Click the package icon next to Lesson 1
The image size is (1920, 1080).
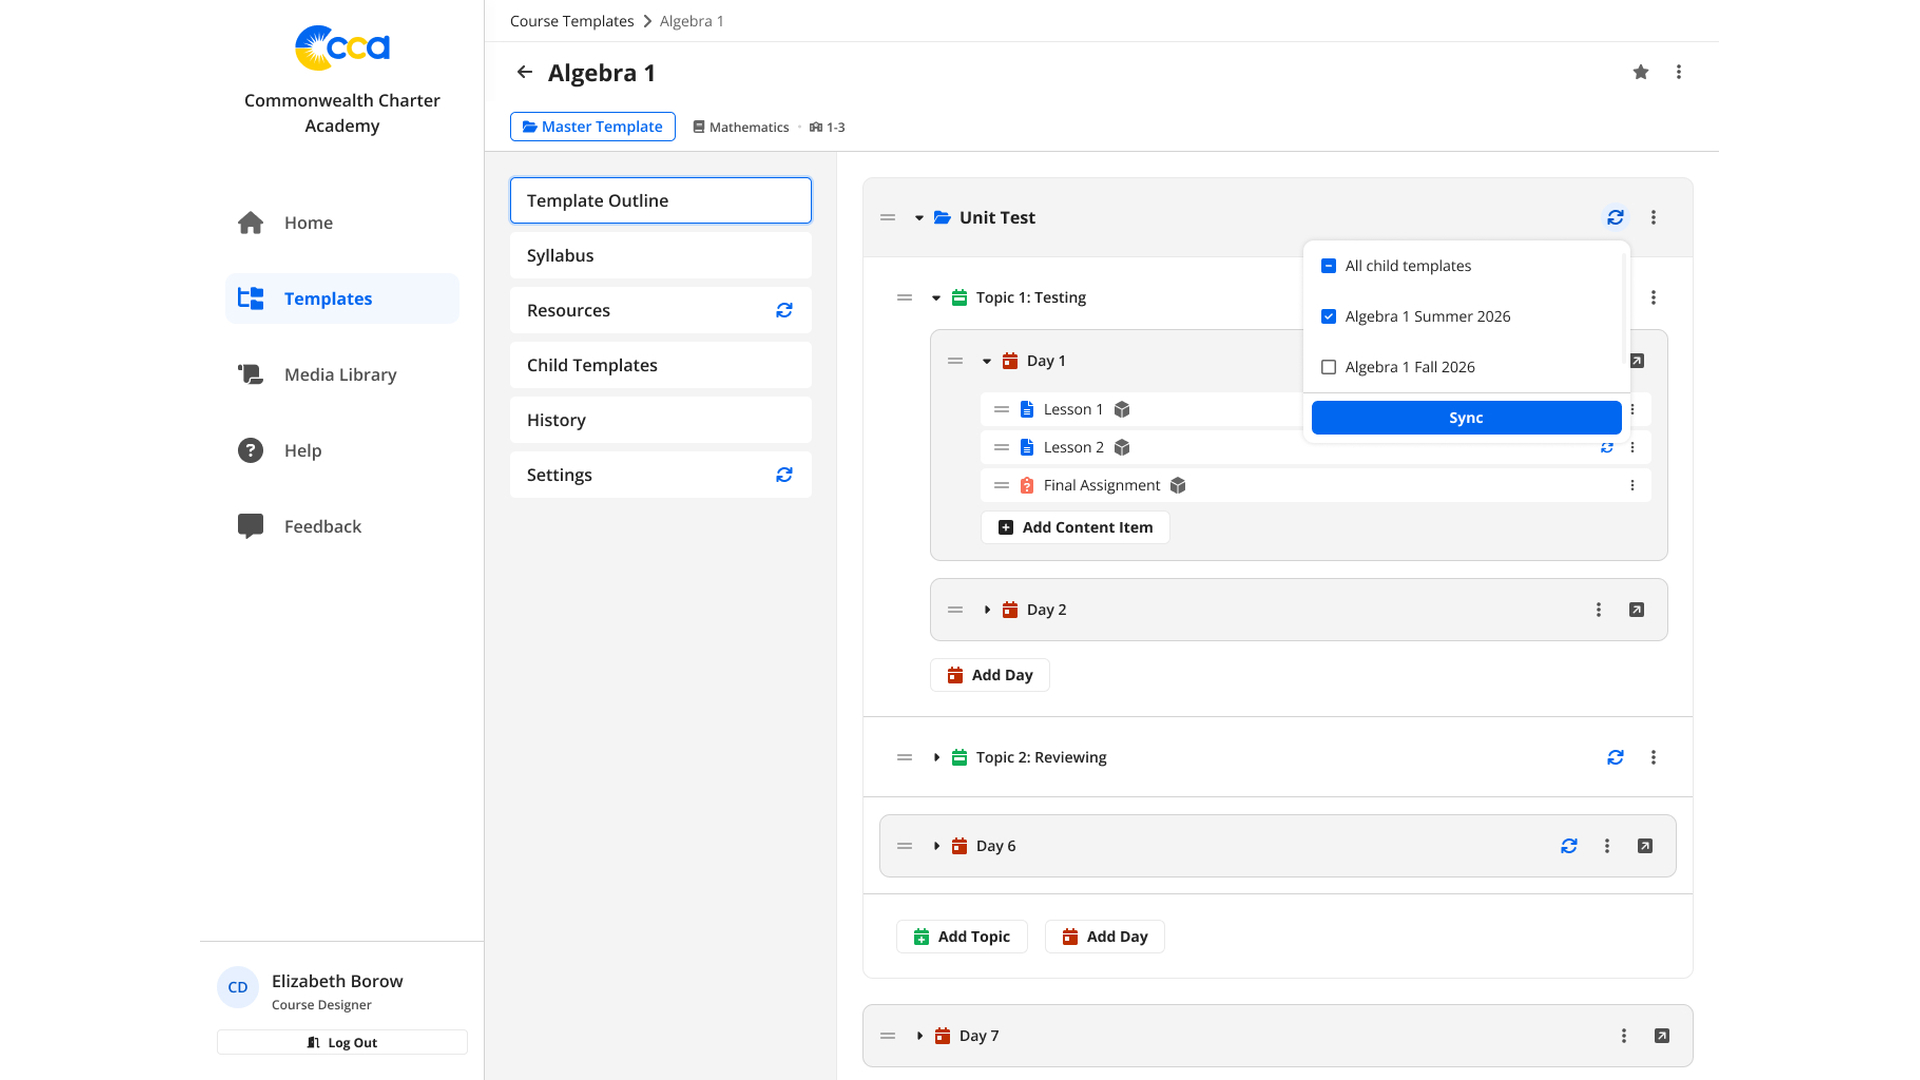(1122, 409)
